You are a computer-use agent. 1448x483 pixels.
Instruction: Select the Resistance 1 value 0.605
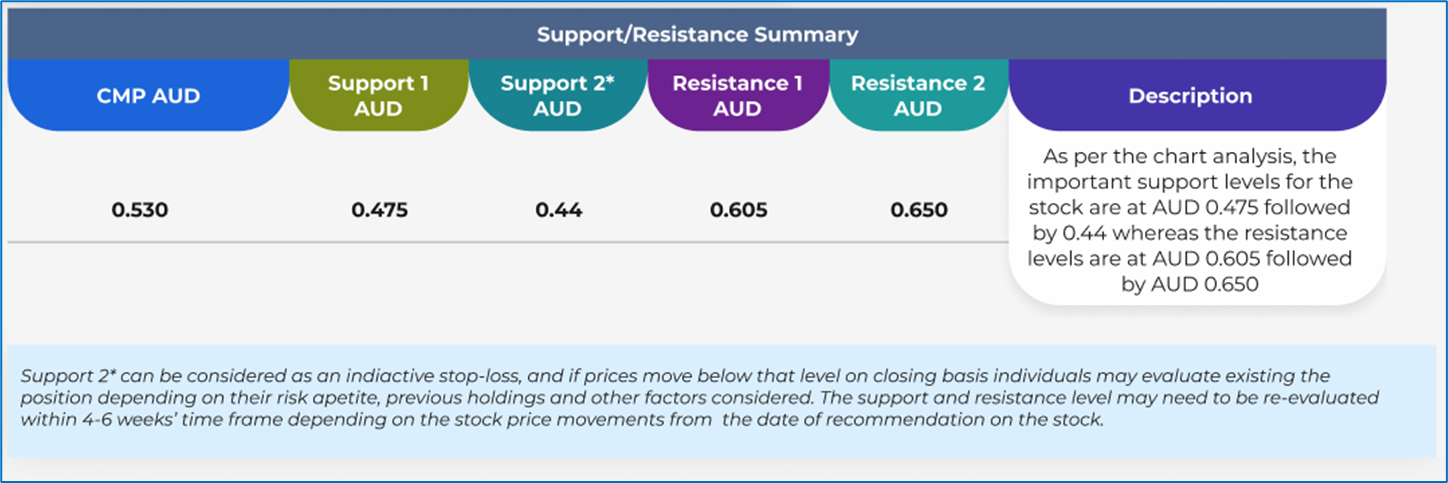738,211
